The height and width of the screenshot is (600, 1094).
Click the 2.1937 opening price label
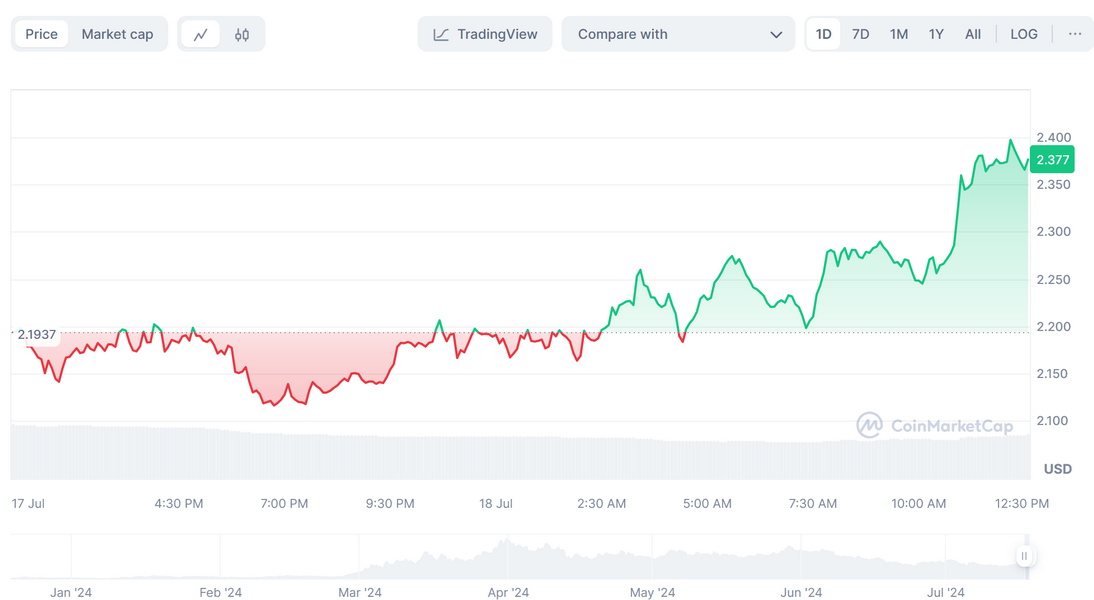pyautogui.click(x=37, y=335)
